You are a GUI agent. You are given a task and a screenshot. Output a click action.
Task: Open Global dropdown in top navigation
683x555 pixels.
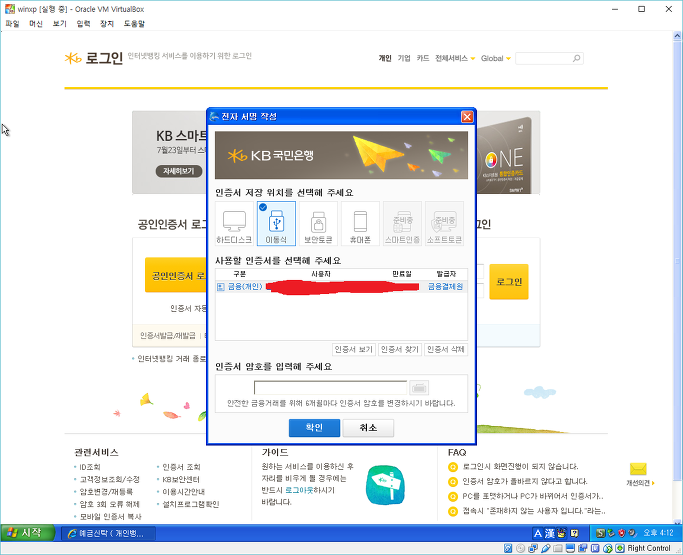click(495, 58)
